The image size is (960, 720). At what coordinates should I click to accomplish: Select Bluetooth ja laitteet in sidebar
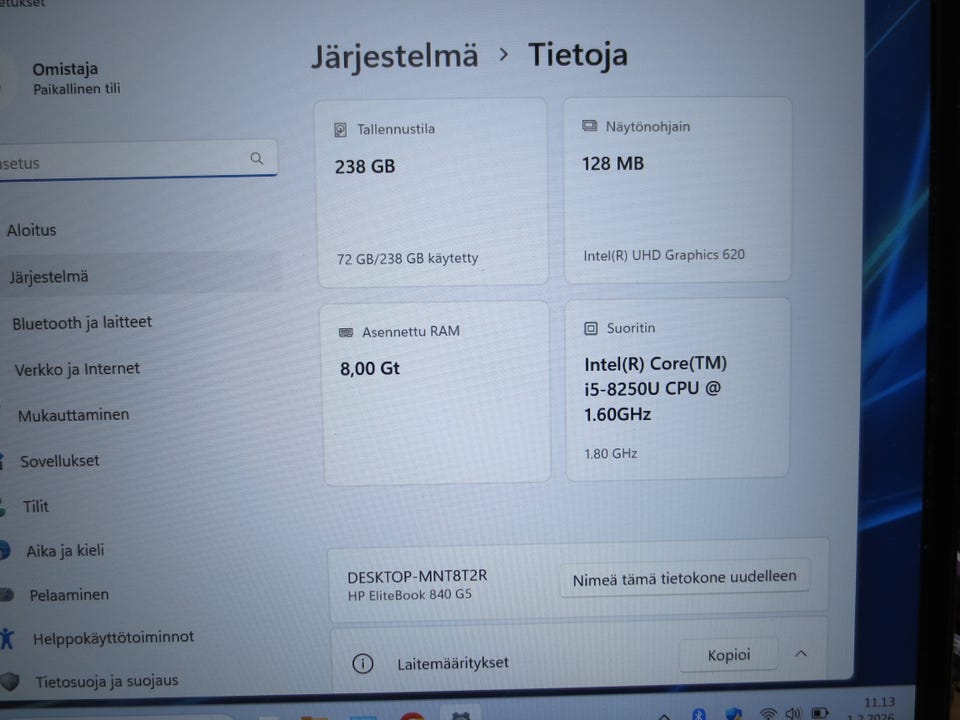click(x=82, y=323)
